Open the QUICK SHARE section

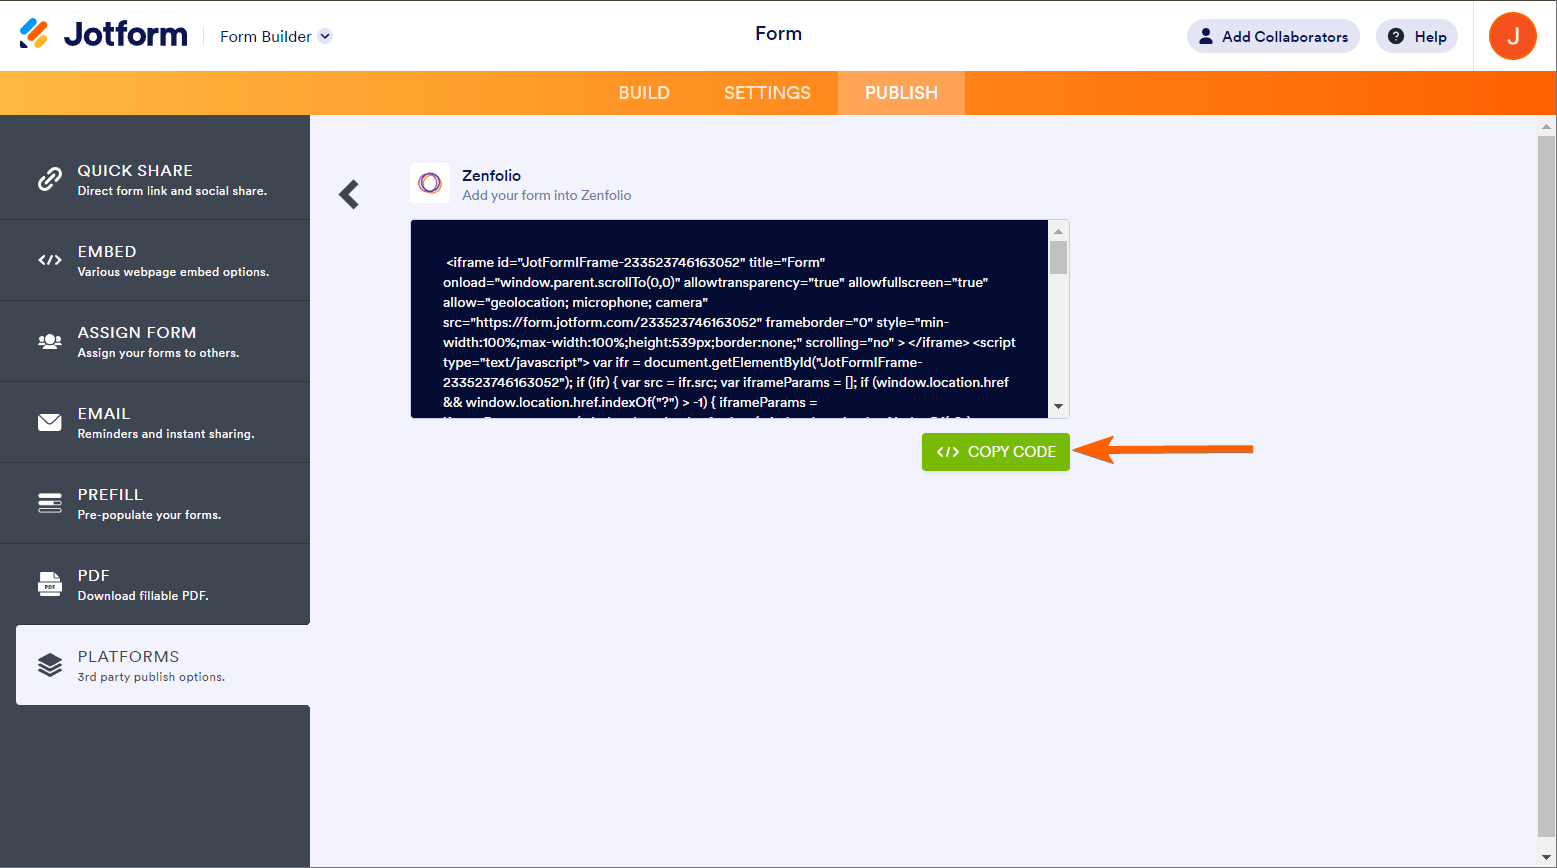[155, 179]
